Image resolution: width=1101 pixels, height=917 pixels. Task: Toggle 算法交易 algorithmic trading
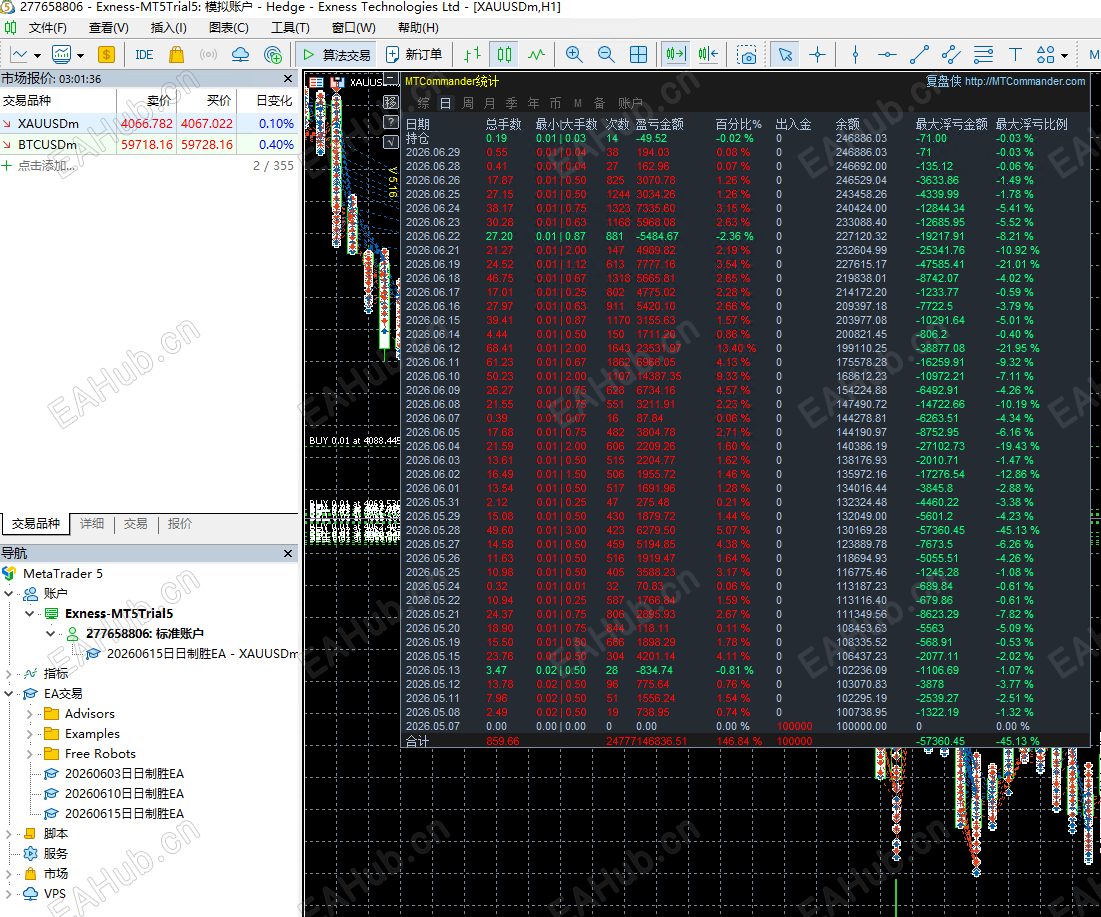(x=336, y=55)
